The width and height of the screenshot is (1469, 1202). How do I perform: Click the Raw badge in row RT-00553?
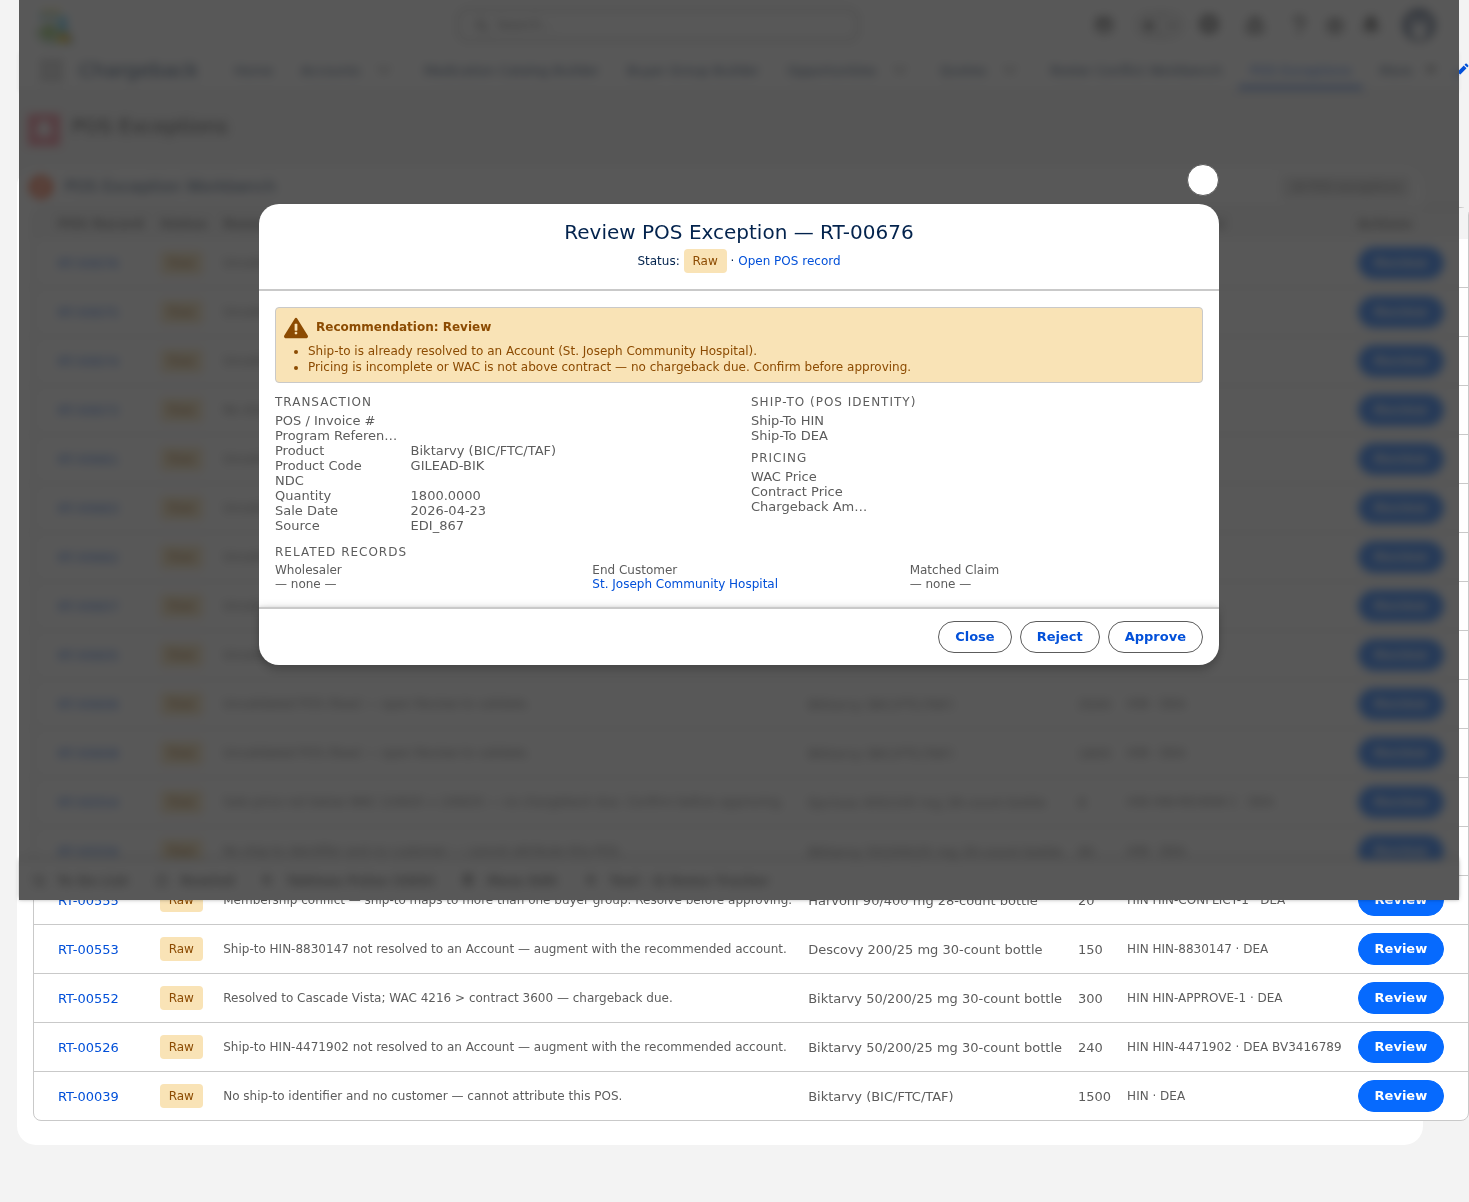click(x=181, y=949)
